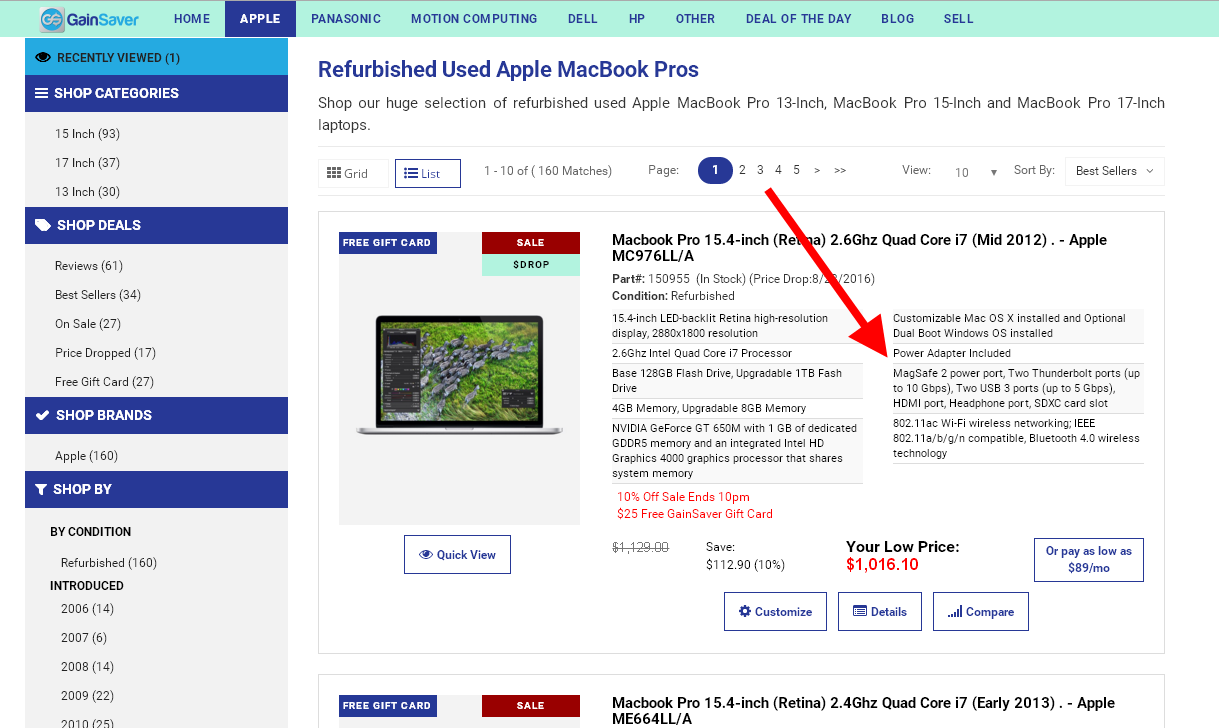Click the Mid 2012 MacBook Pro image

[x=460, y=376]
